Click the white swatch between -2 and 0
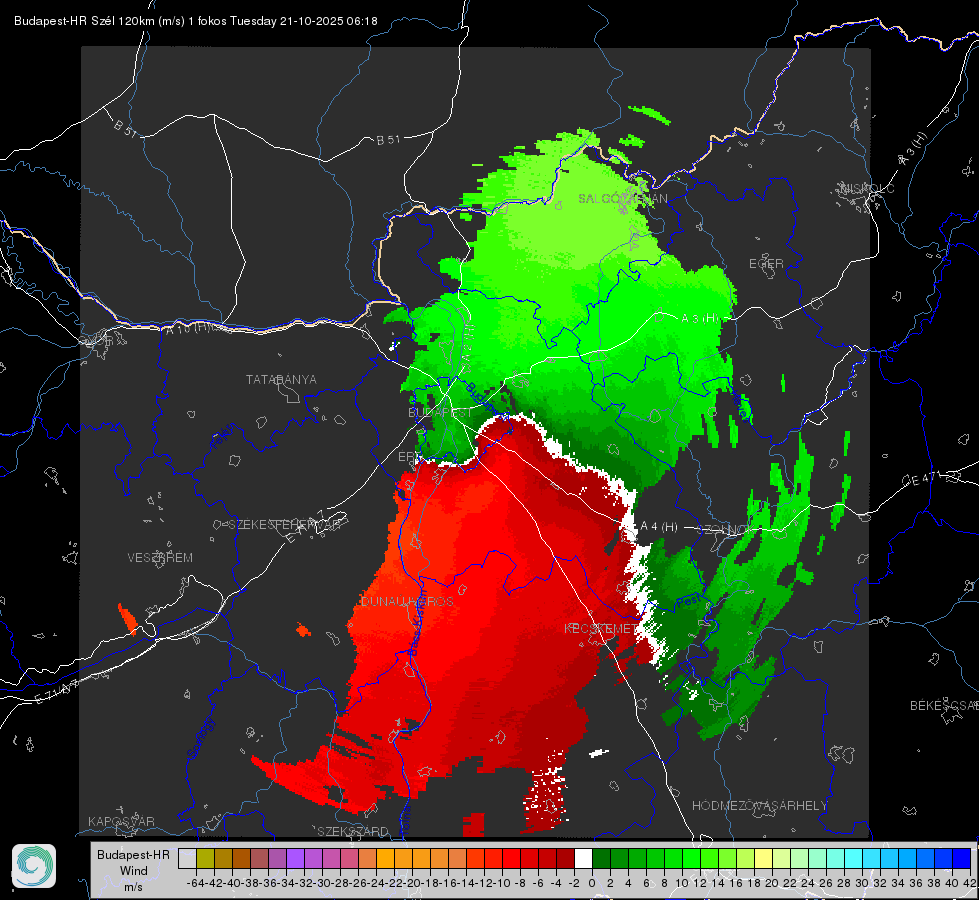The width and height of the screenshot is (979, 900). point(583,859)
